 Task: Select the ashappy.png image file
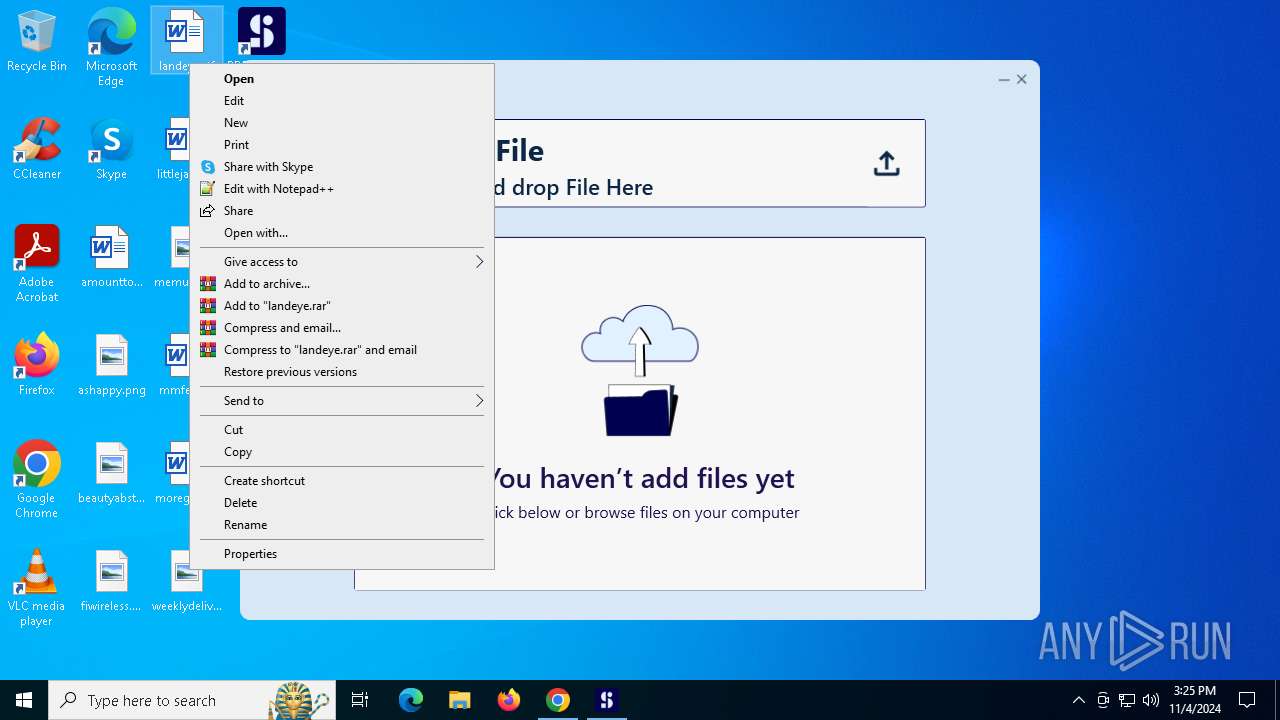pos(111,365)
